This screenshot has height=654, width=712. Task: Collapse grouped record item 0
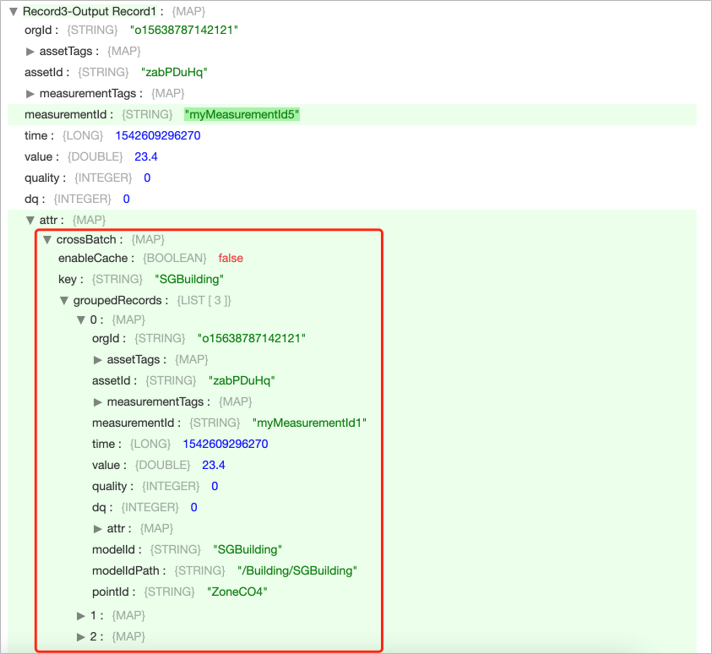click(82, 320)
